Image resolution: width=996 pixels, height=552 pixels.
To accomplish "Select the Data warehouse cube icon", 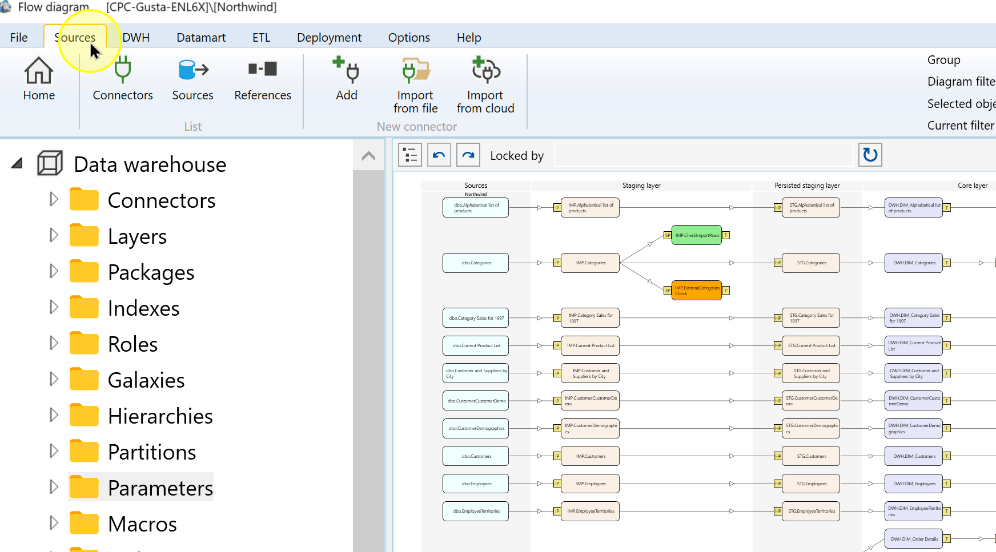I will click(x=50, y=163).
